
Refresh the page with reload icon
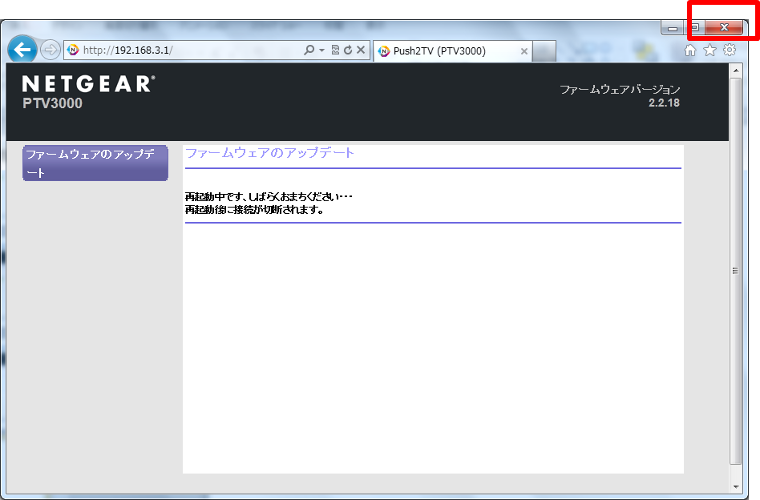(x=348, y=50)
